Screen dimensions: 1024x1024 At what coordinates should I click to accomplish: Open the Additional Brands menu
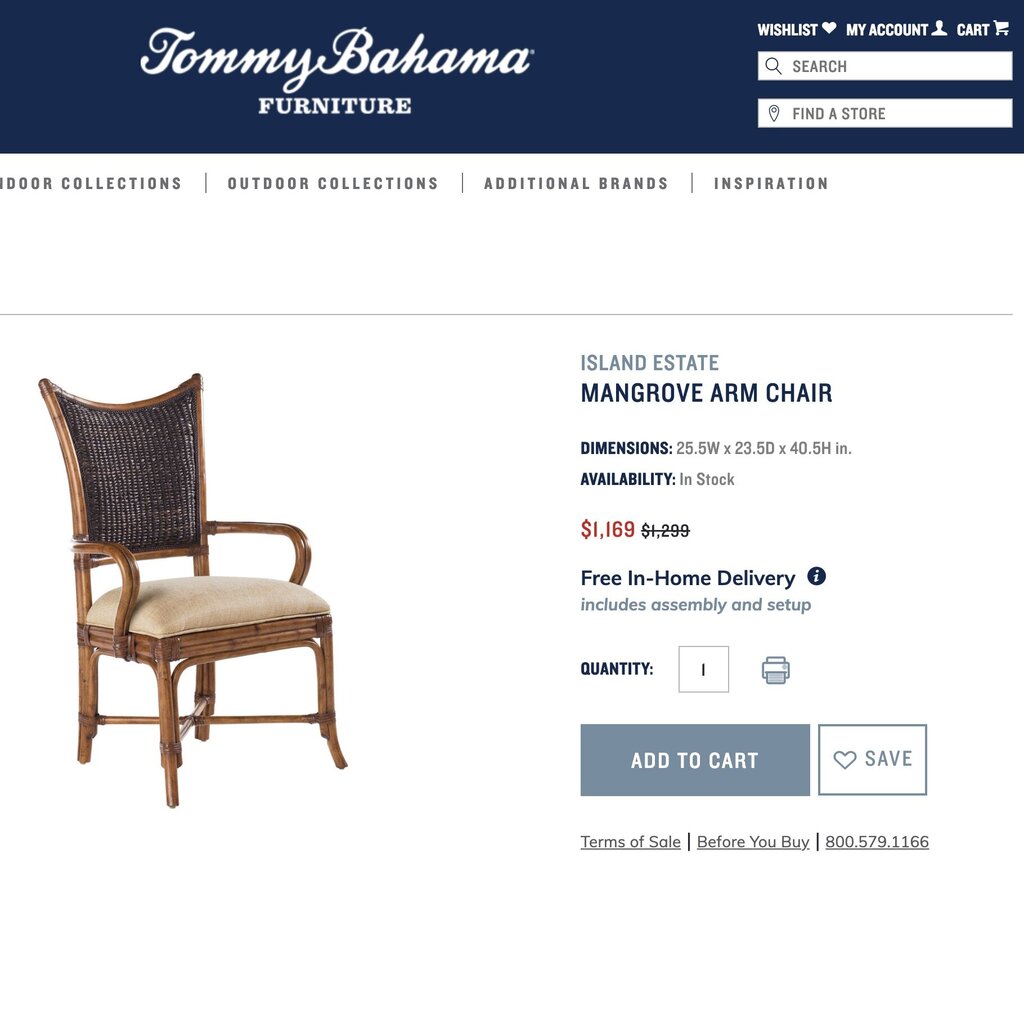(576, 184)
